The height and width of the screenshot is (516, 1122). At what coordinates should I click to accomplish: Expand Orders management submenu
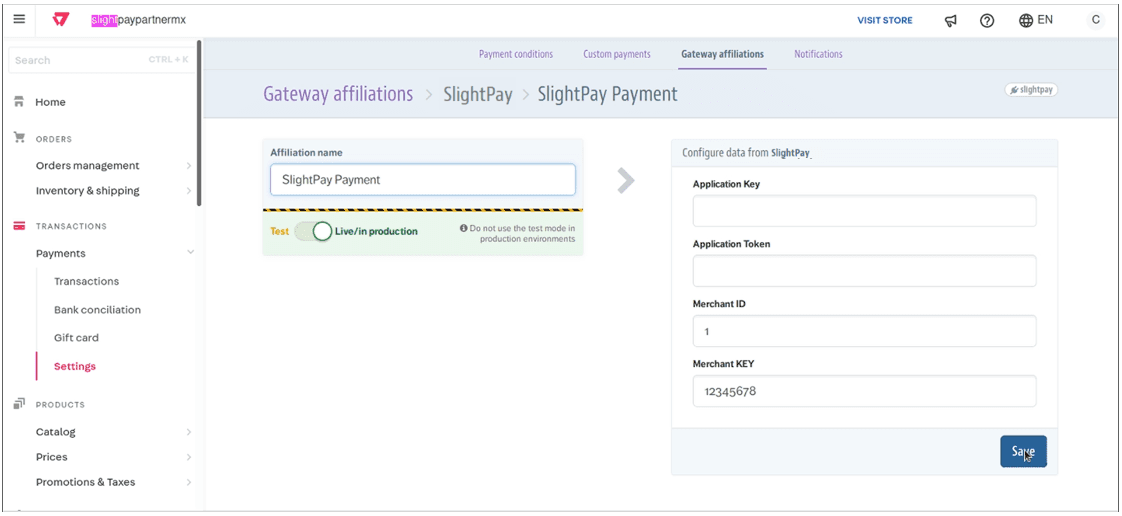point(189,166)
